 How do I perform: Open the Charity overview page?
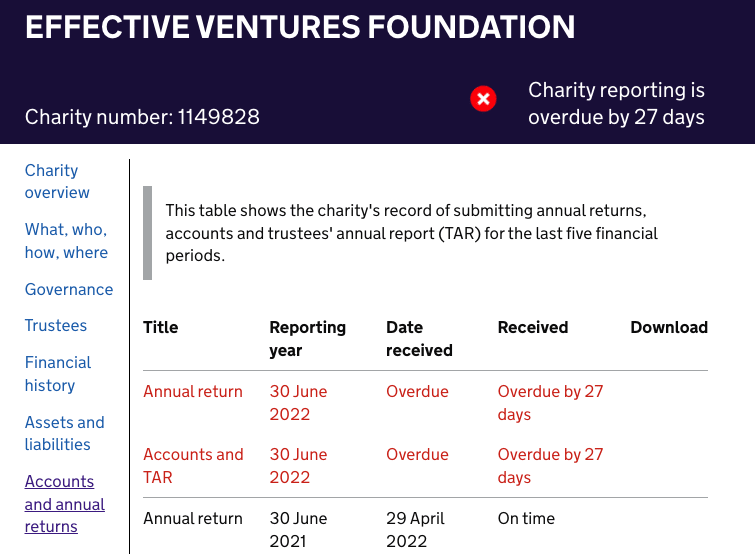coord(57,182)
